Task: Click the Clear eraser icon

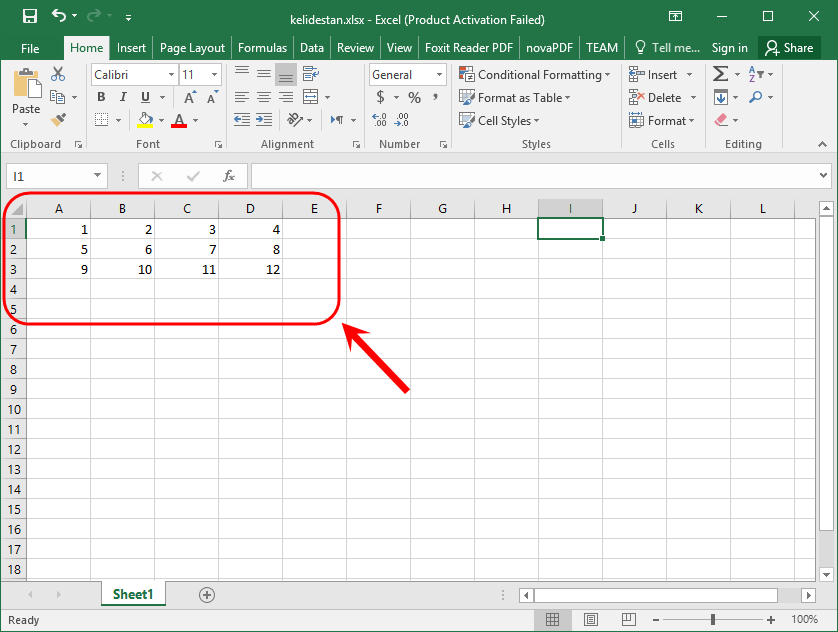Action: pos(721,120)
